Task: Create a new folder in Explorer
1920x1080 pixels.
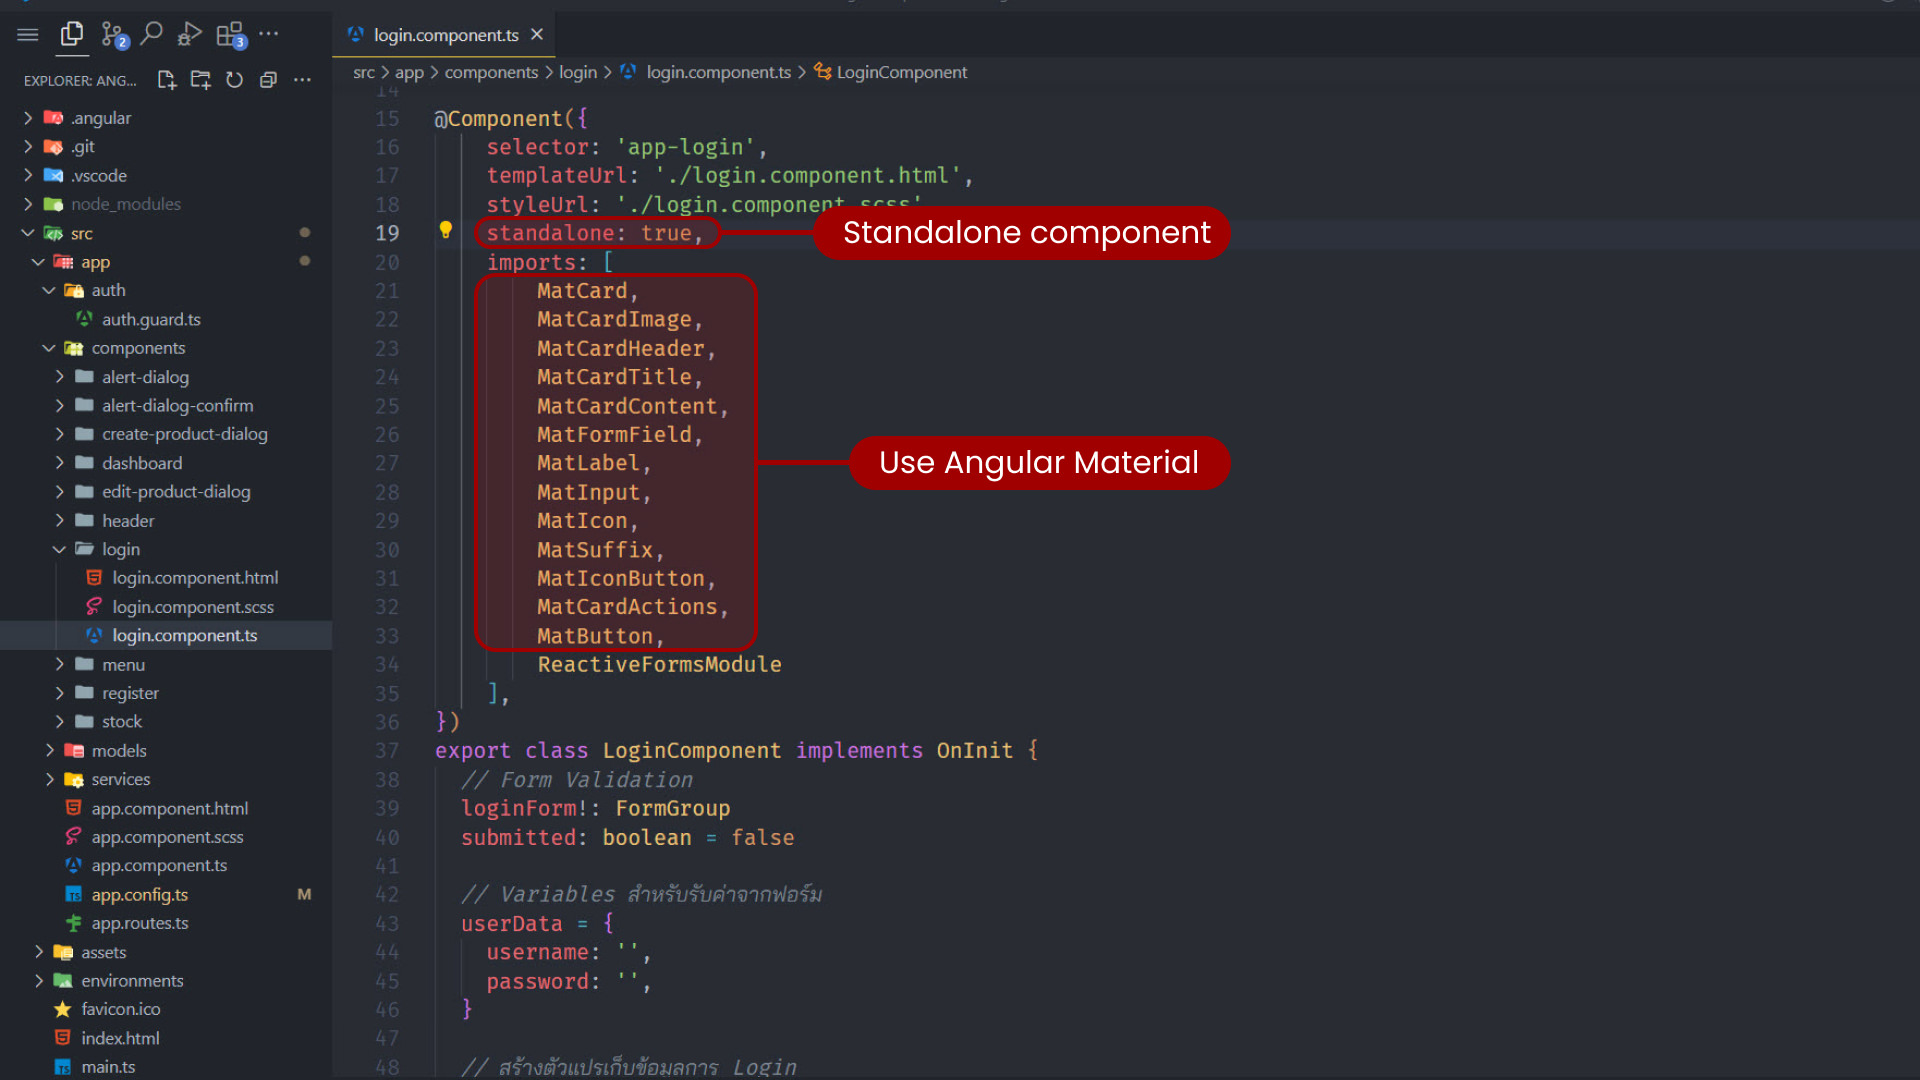Action: pos(200,80)
